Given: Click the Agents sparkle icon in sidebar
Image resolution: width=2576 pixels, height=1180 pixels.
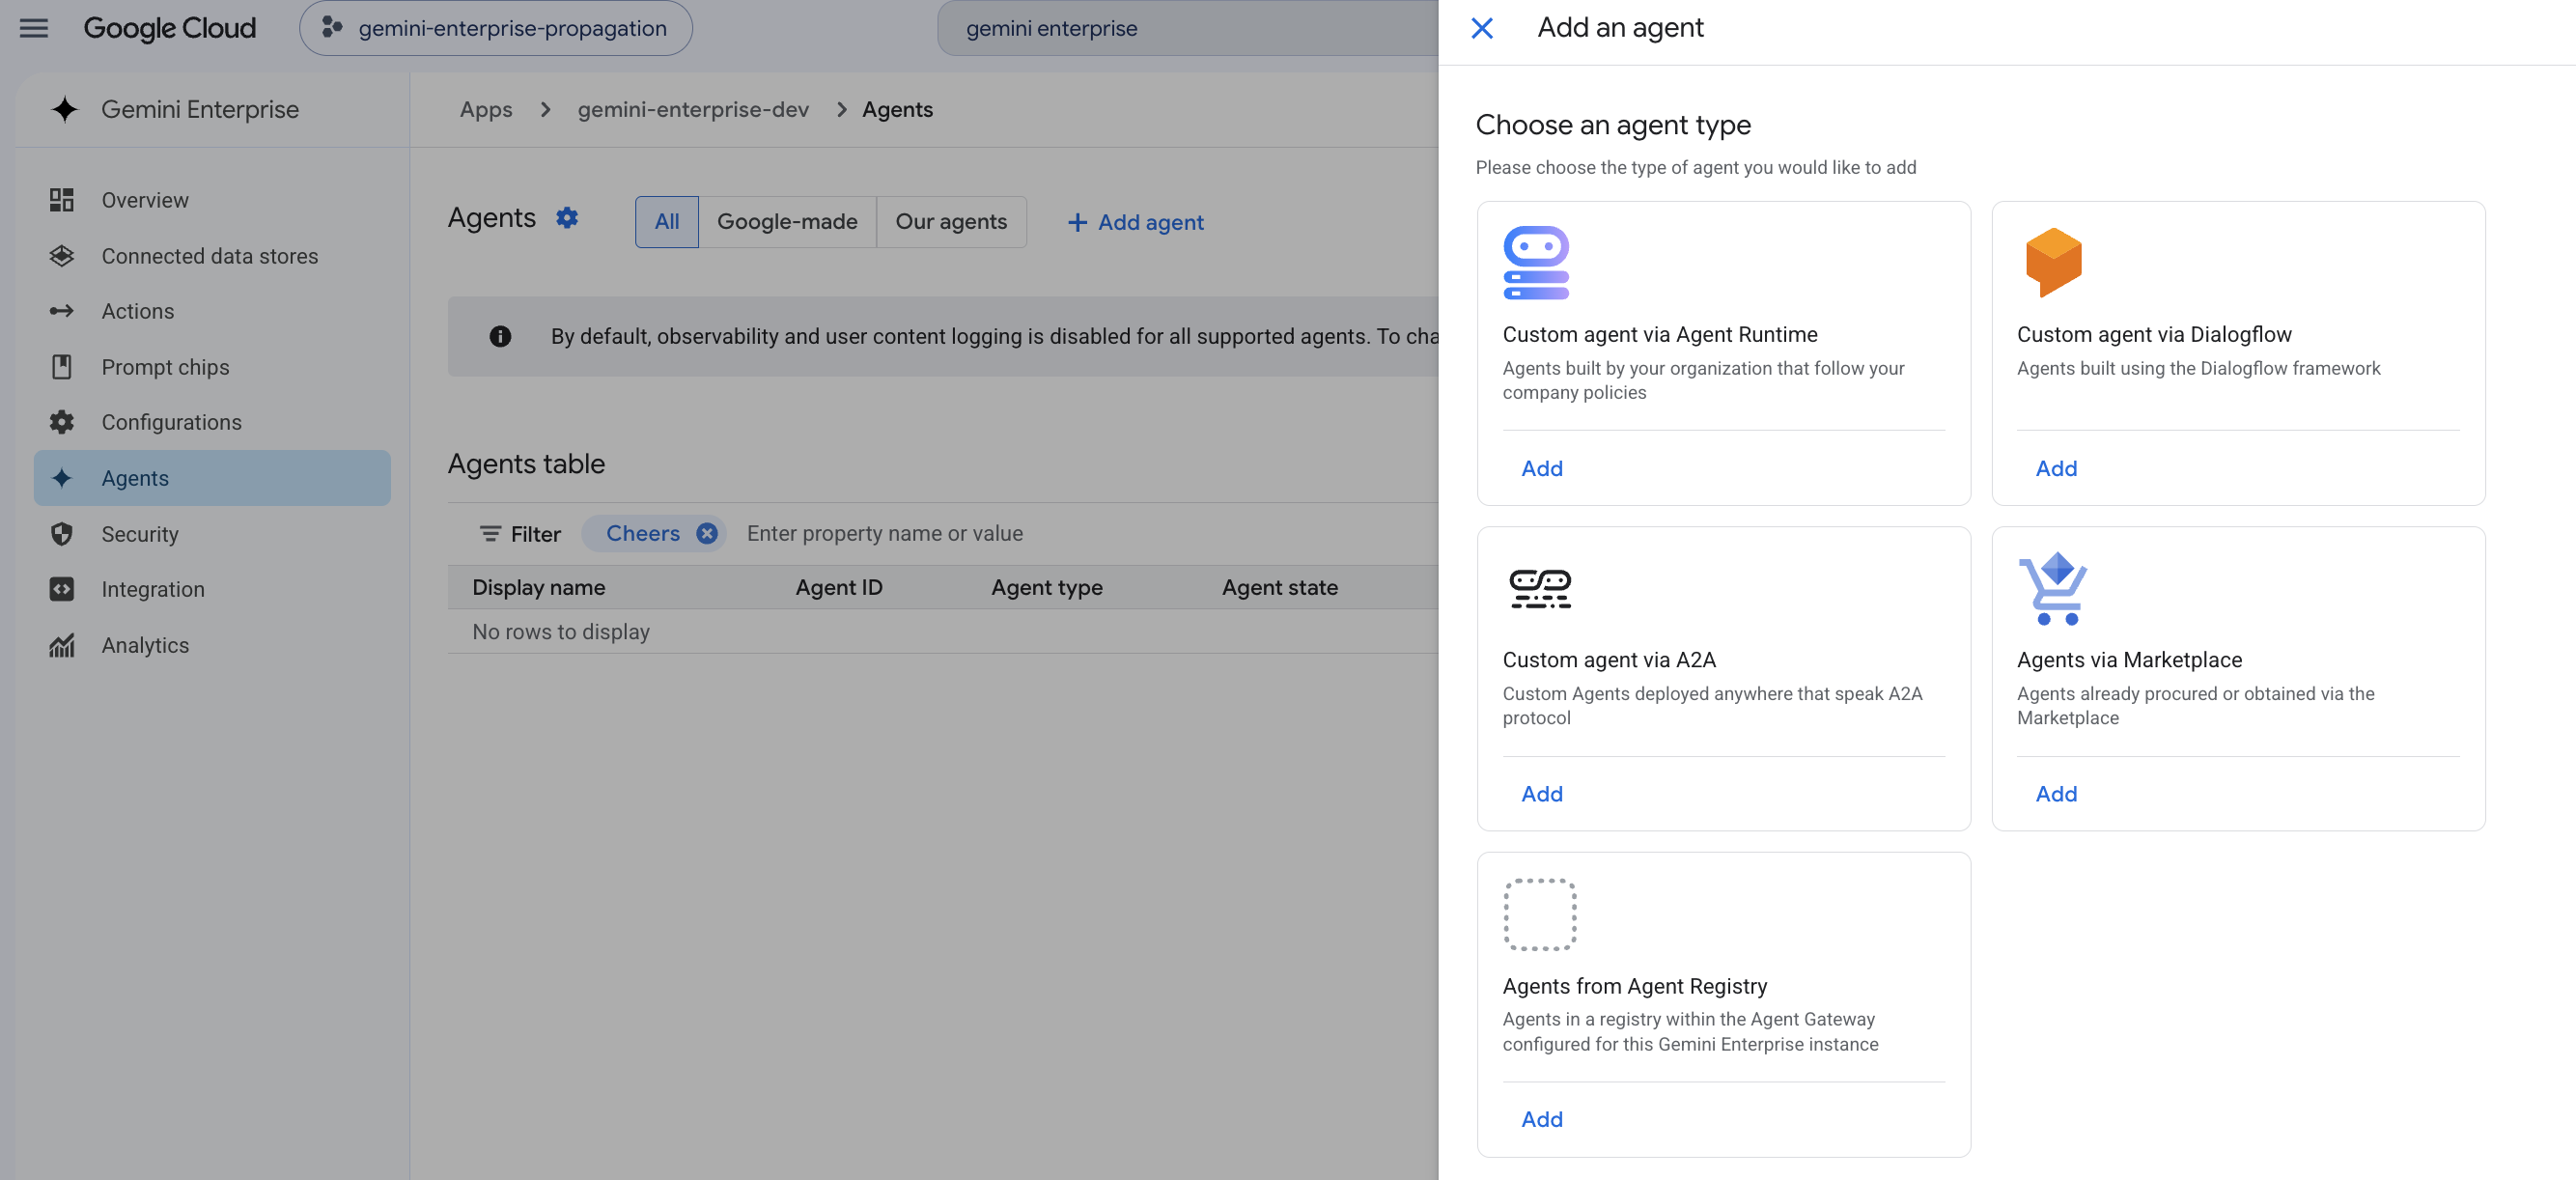Looking at the screenshot, I should tap(62, 478).
